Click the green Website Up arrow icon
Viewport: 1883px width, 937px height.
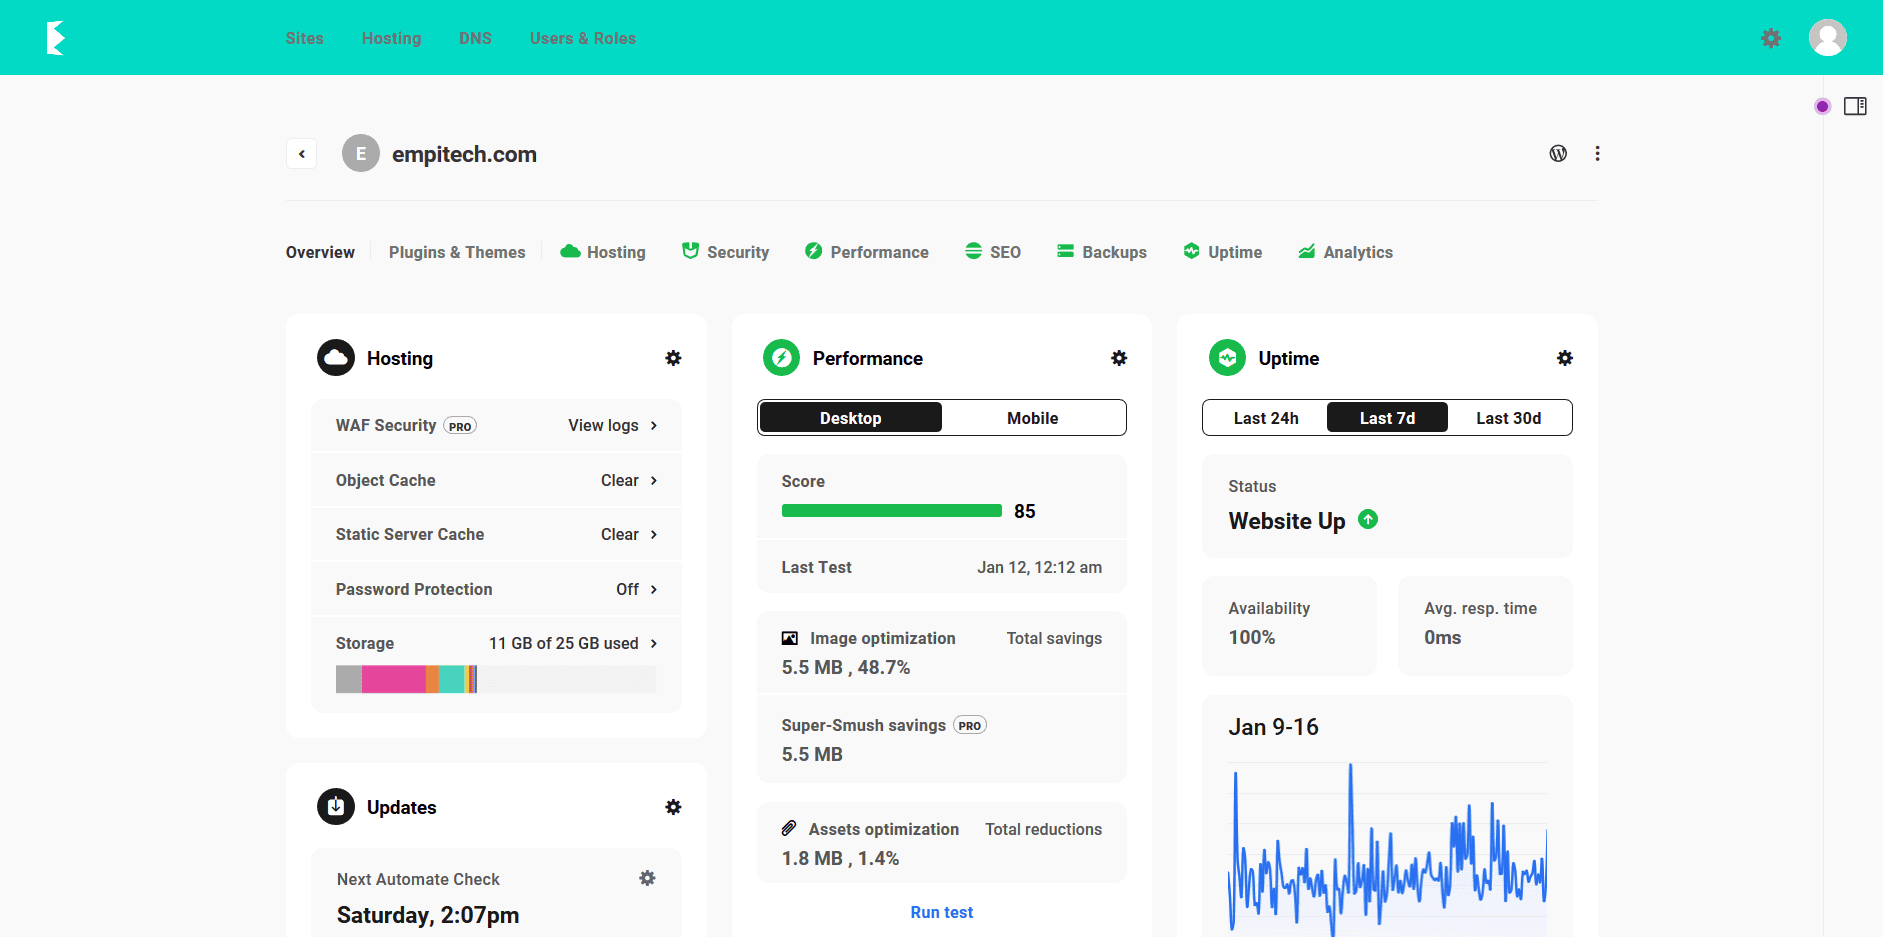click(1368, 519)
